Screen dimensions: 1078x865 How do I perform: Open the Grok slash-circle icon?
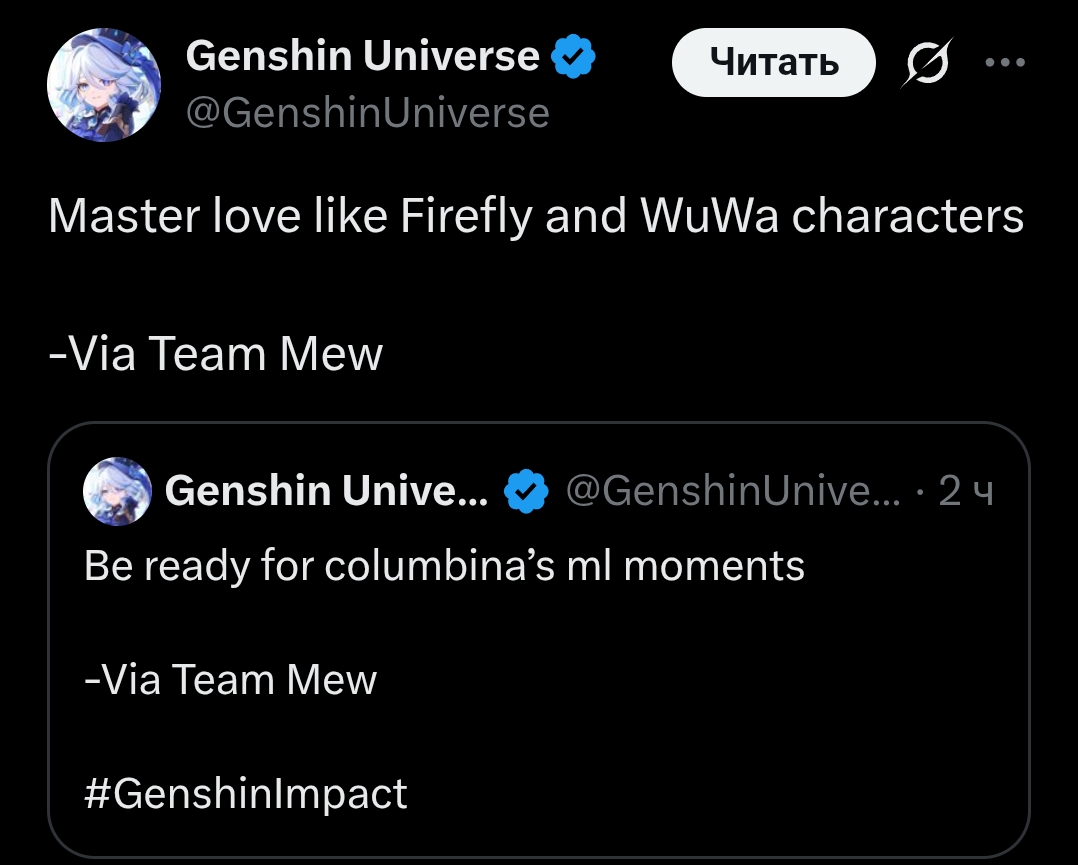[927, 64]
